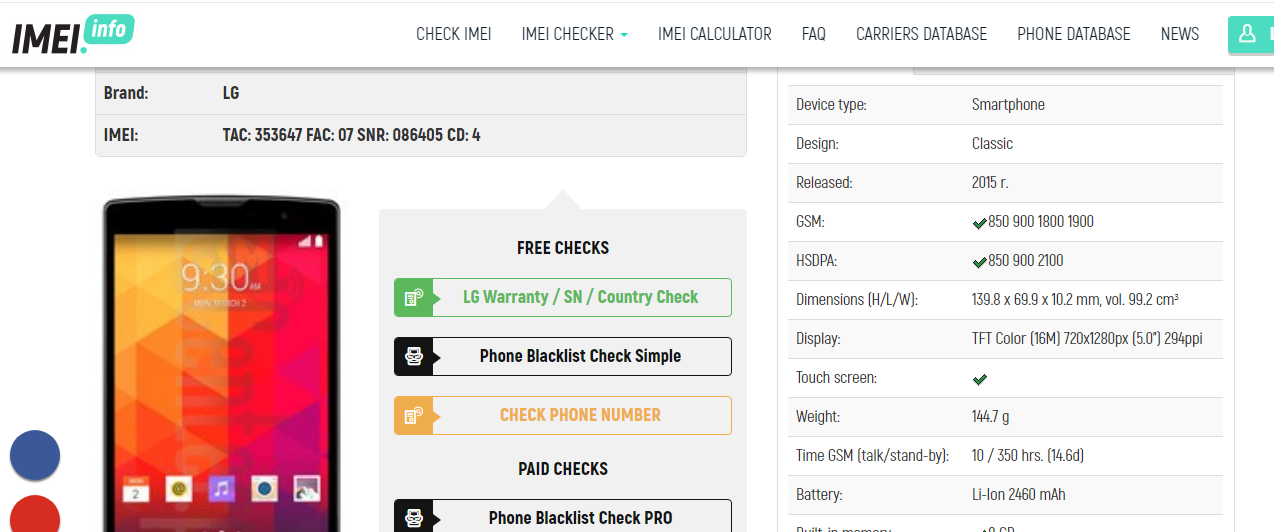Screen dimensions: 1274x532
Task: Start Phone Blacklist Check Simple
Action: (x=580, y=357)
